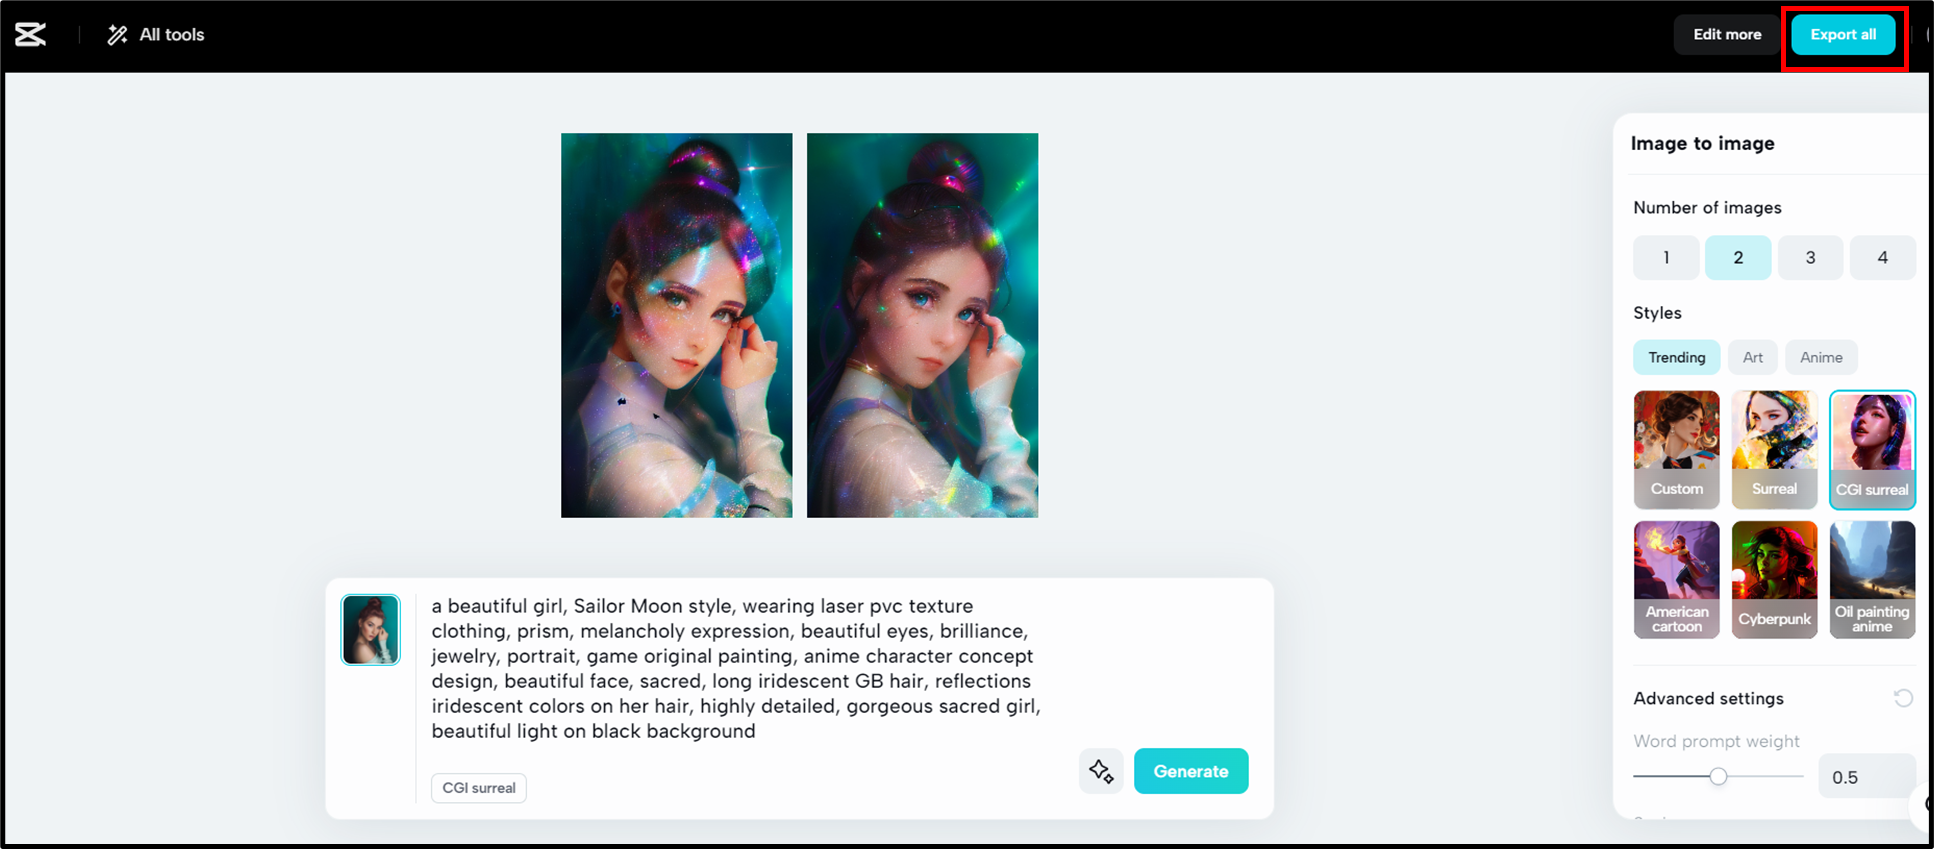
Task: Choose the American cartoon style
Action: [1677, 579]
